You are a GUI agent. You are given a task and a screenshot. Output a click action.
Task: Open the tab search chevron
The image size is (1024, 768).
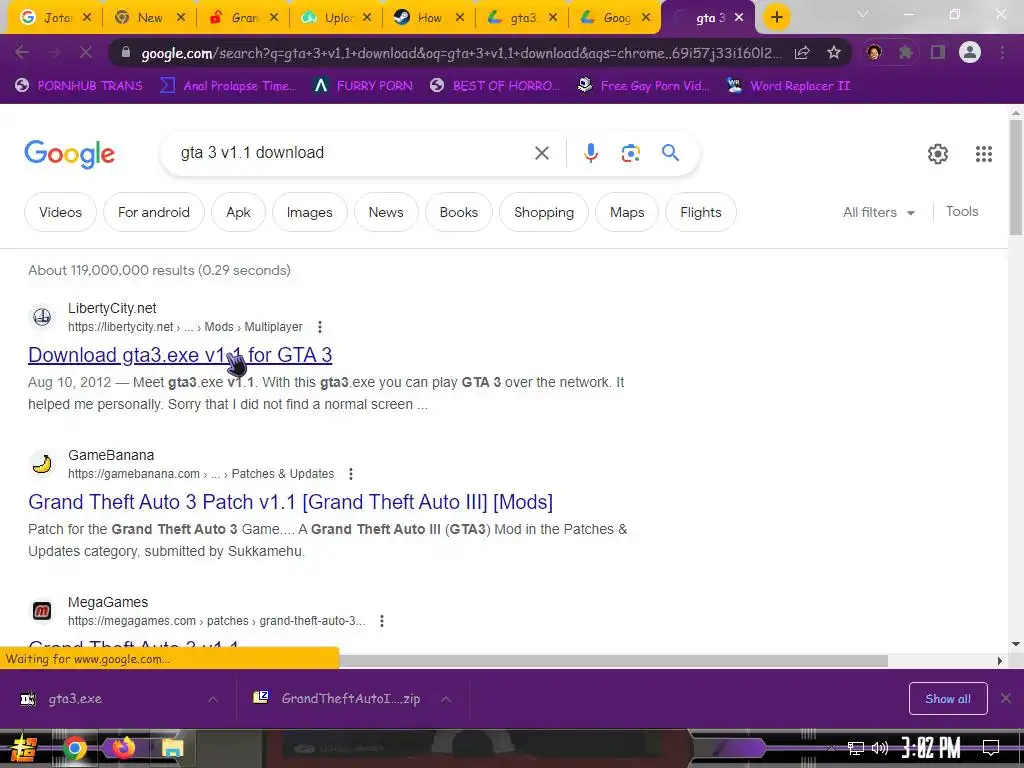pos(863,14)
